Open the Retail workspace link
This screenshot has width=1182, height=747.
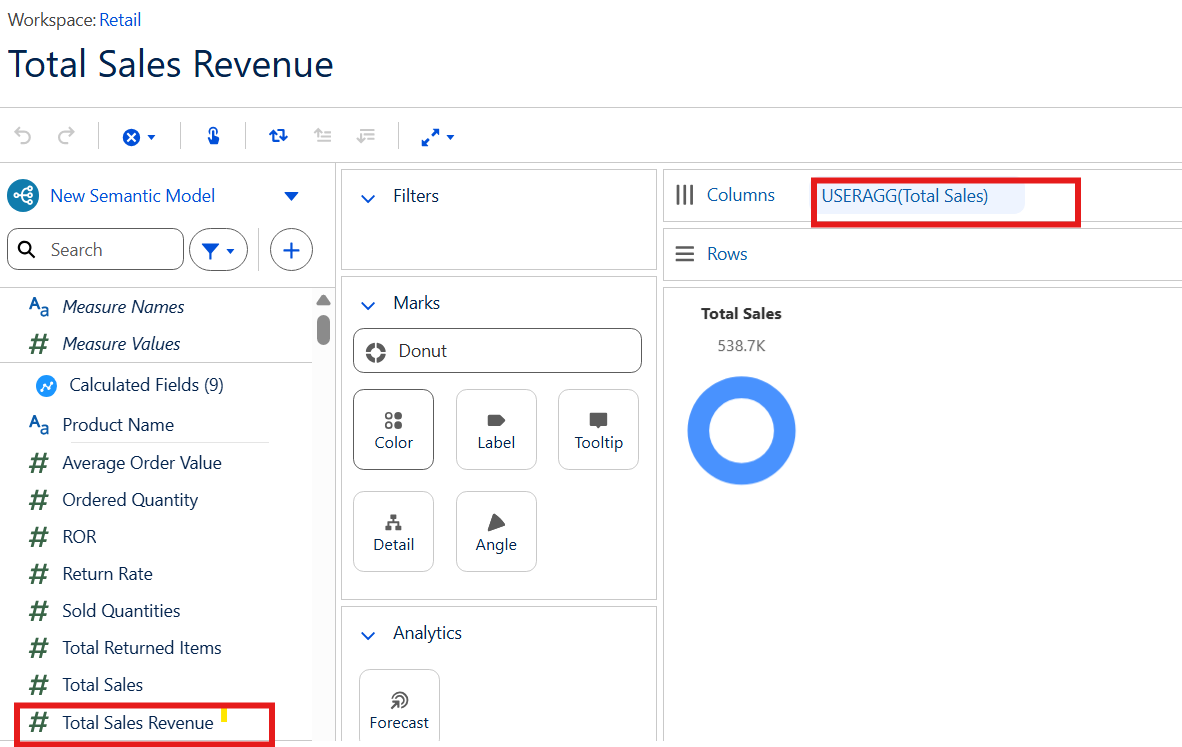coord(120,20)
